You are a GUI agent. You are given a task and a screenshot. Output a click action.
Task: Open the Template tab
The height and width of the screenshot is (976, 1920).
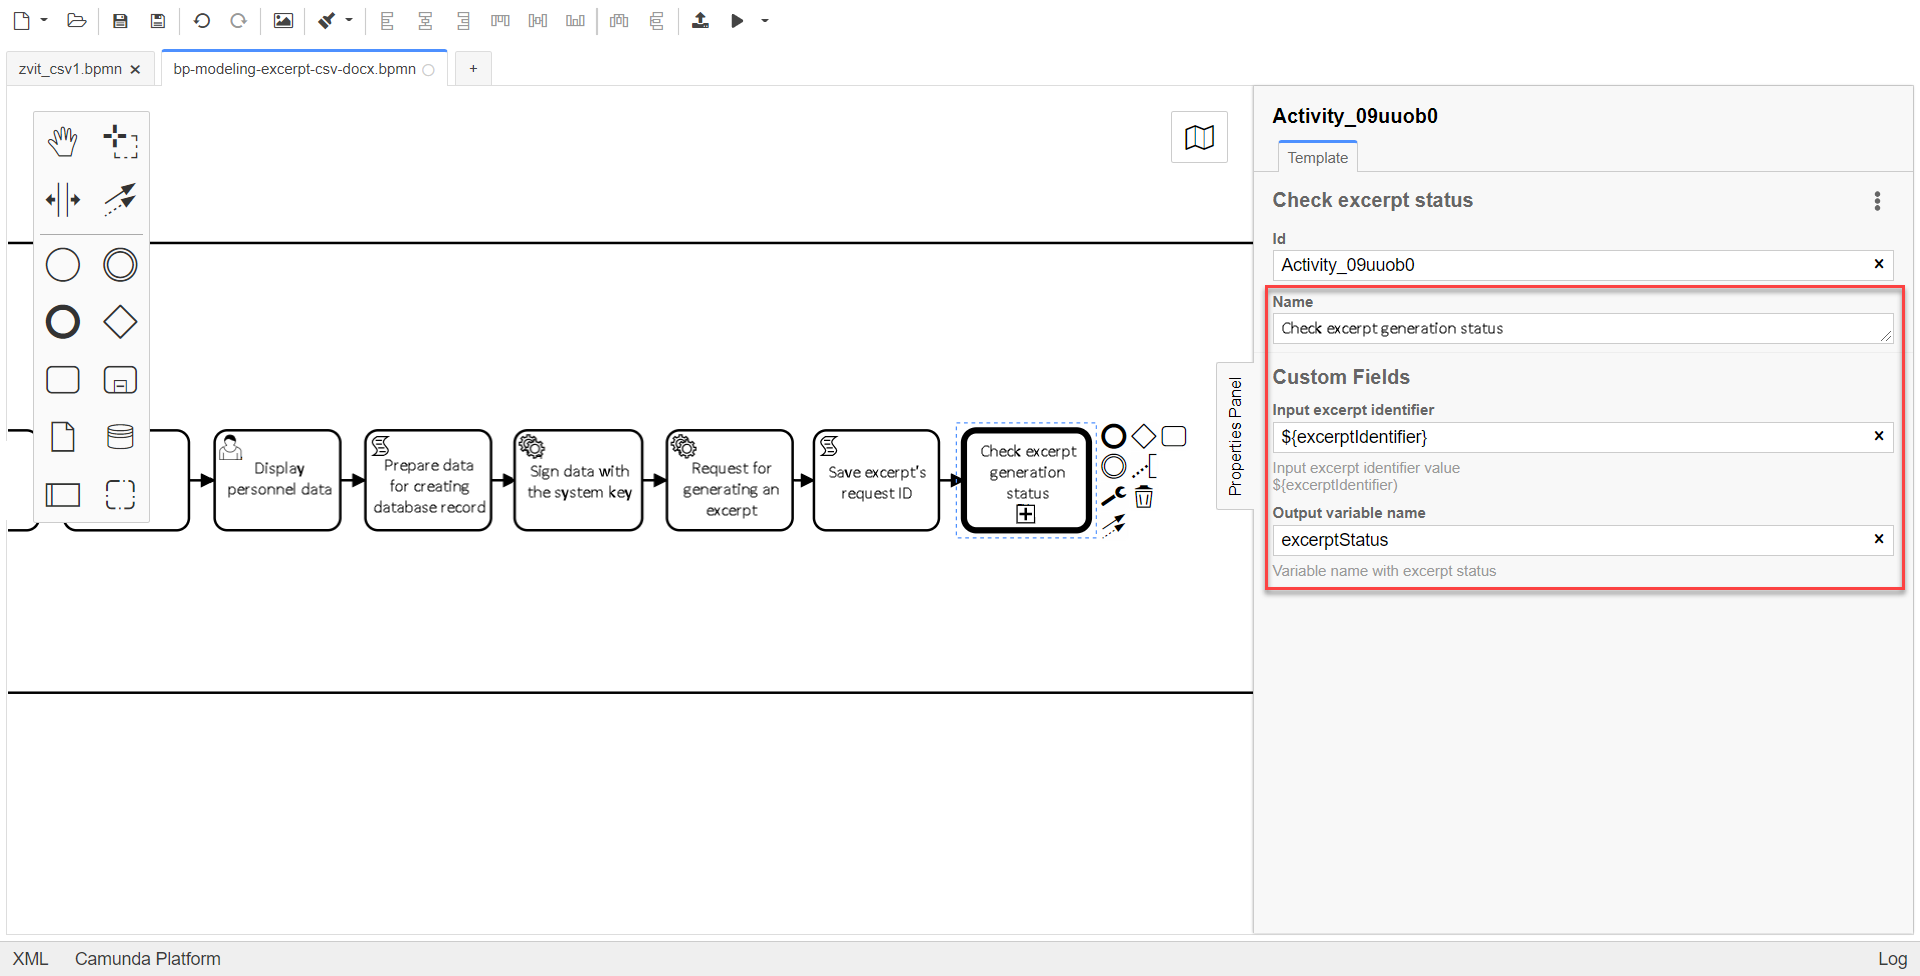click(1317, 157)
